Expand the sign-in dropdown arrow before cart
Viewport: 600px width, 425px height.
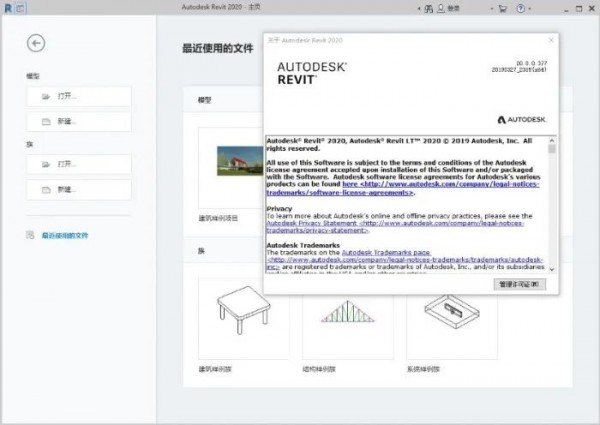click(492, 8)
